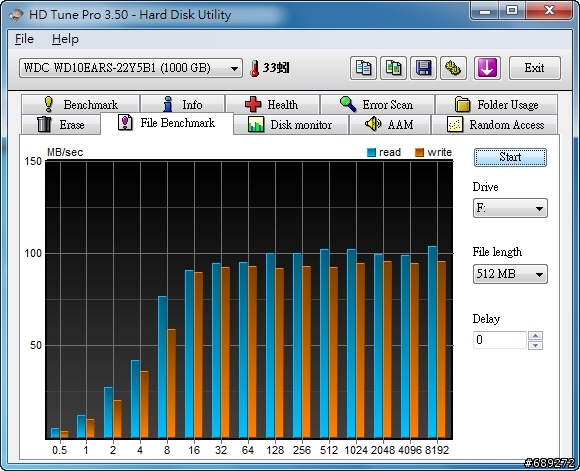Open the options wrench icon
The width and height of the screenshot is (580, 471).
(453, 68)
